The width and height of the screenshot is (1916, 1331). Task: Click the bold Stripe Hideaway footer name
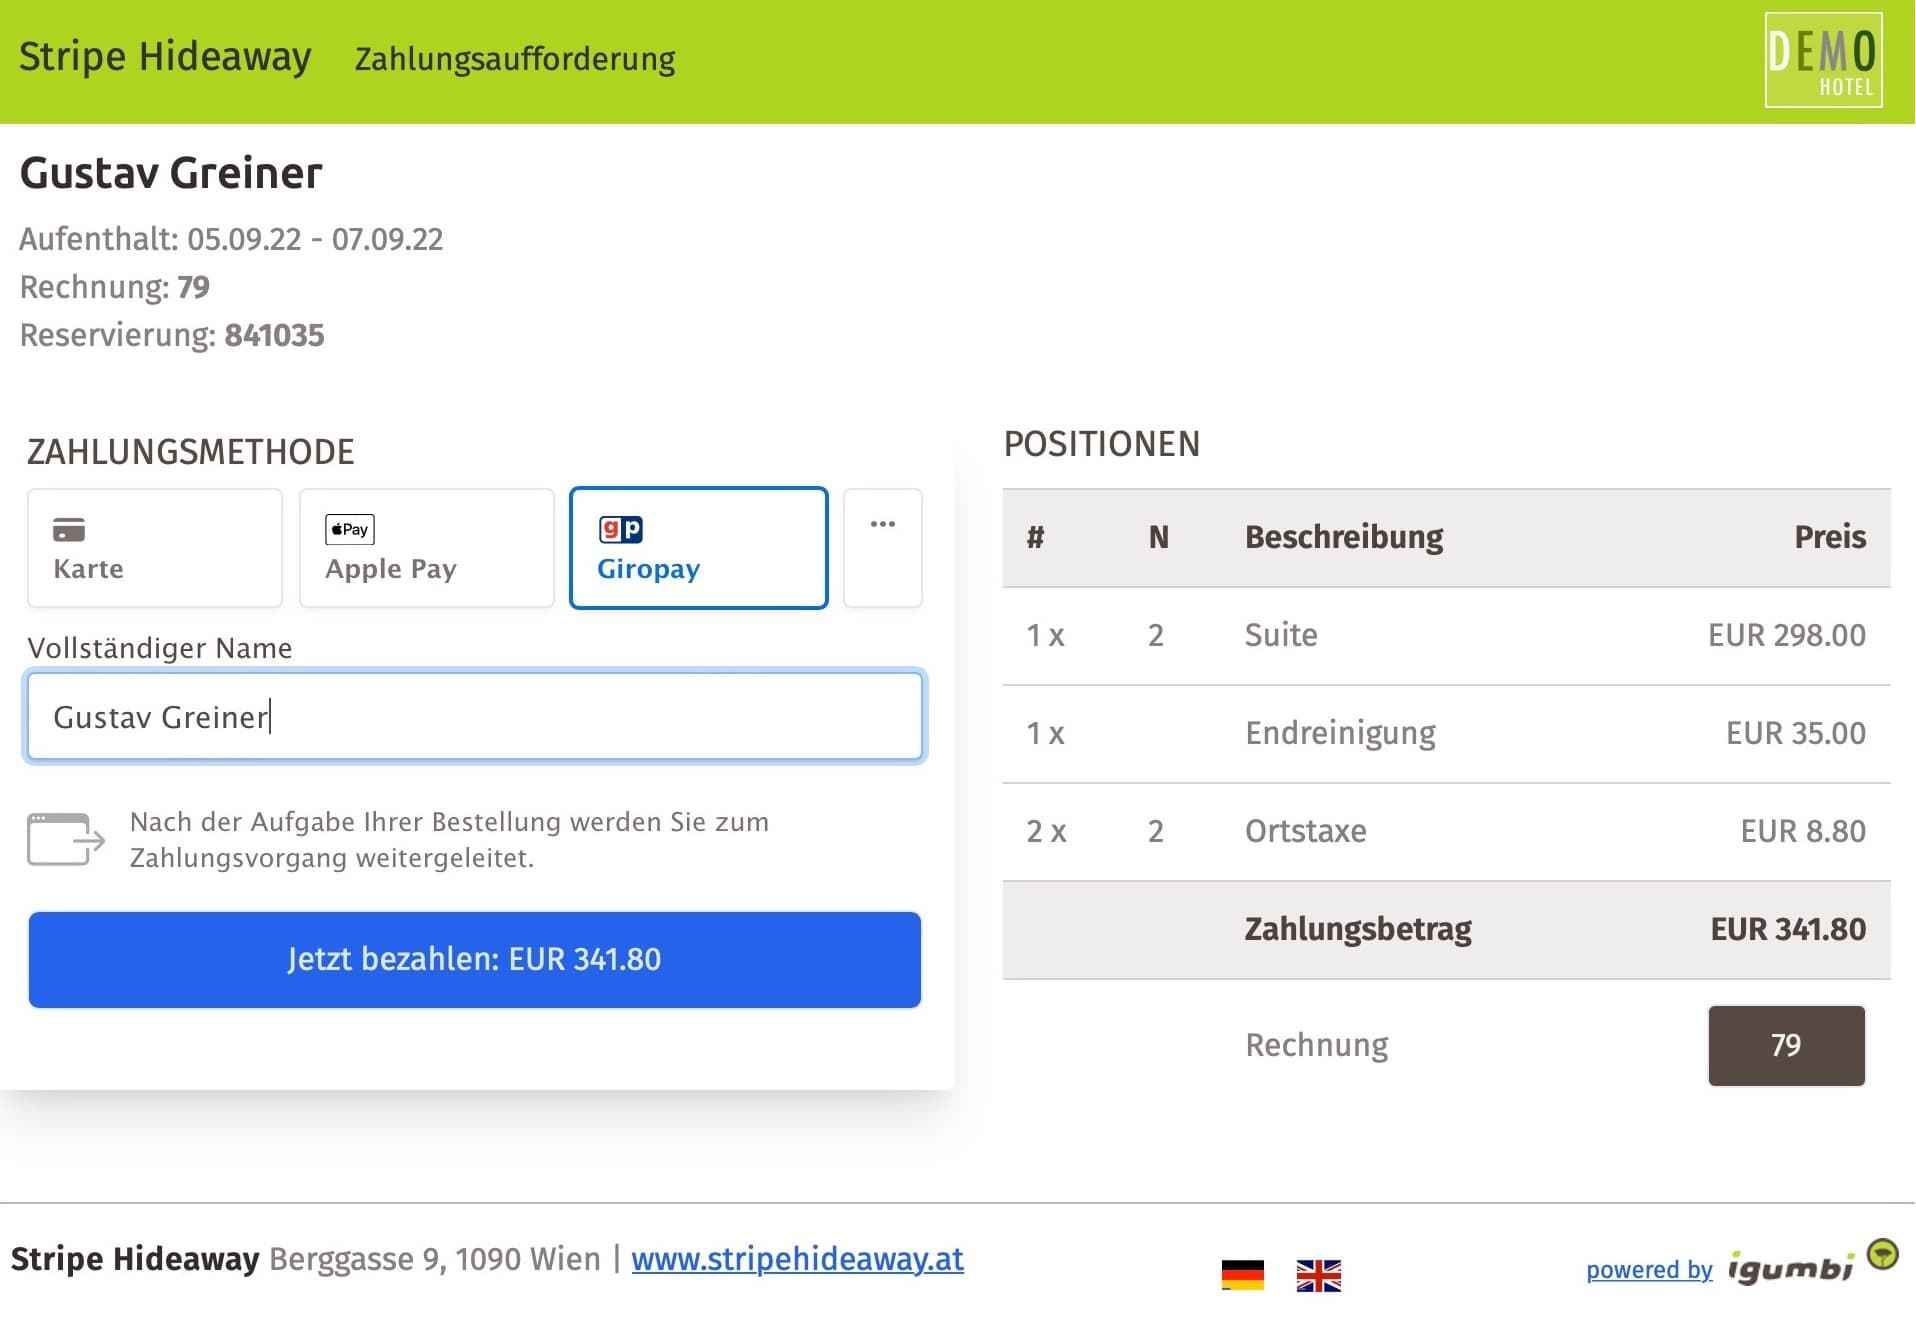click(x=135, y=1258)
